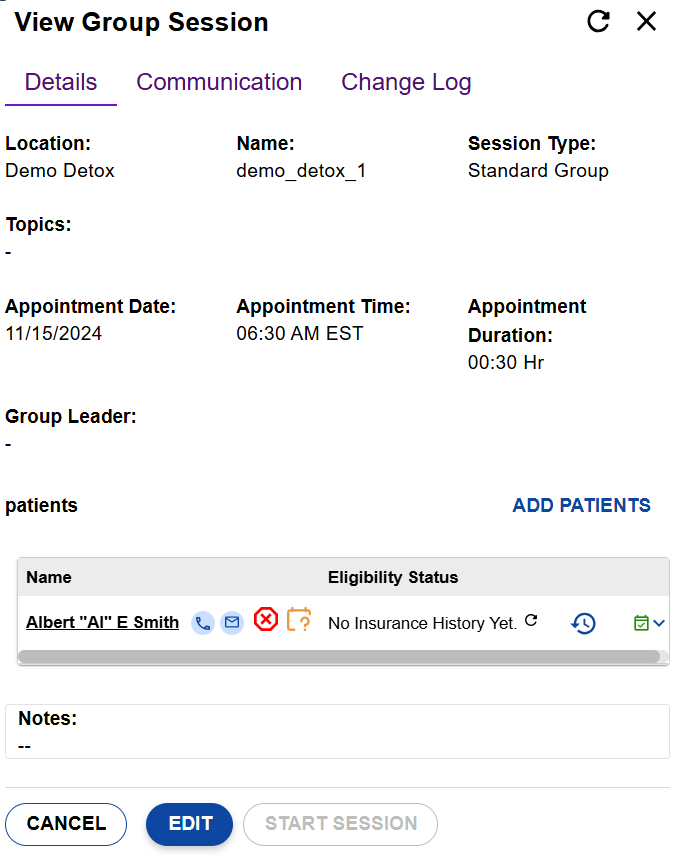678x855 pixels.
Task: Switch to the Details tab
Action: click(x=61, y=82)
